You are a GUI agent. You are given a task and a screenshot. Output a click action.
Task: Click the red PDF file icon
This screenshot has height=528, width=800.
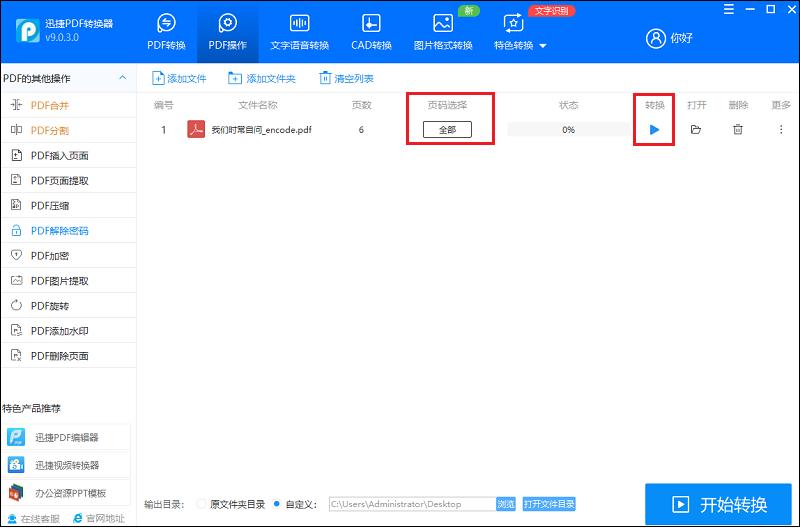[196, 130]
